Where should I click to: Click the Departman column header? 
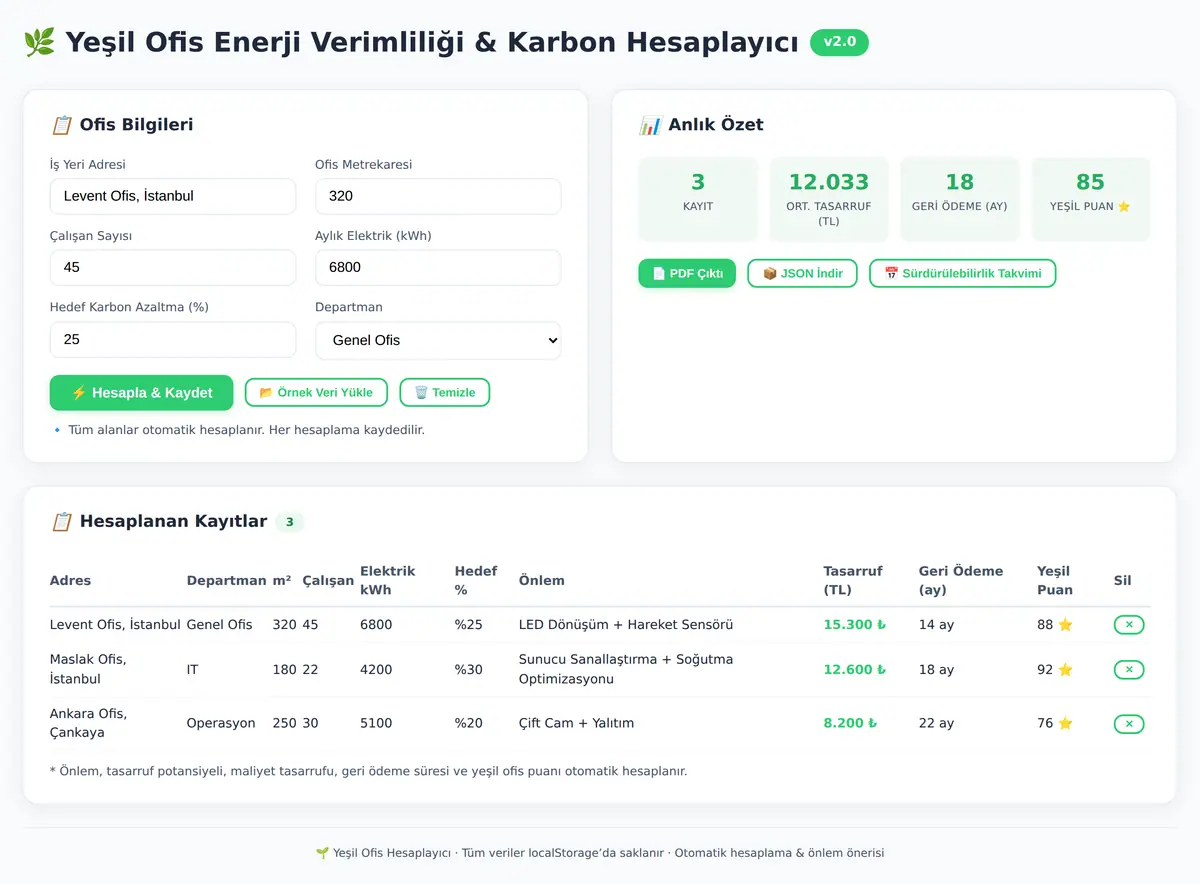pyautogui.click(x=226, y=581)
